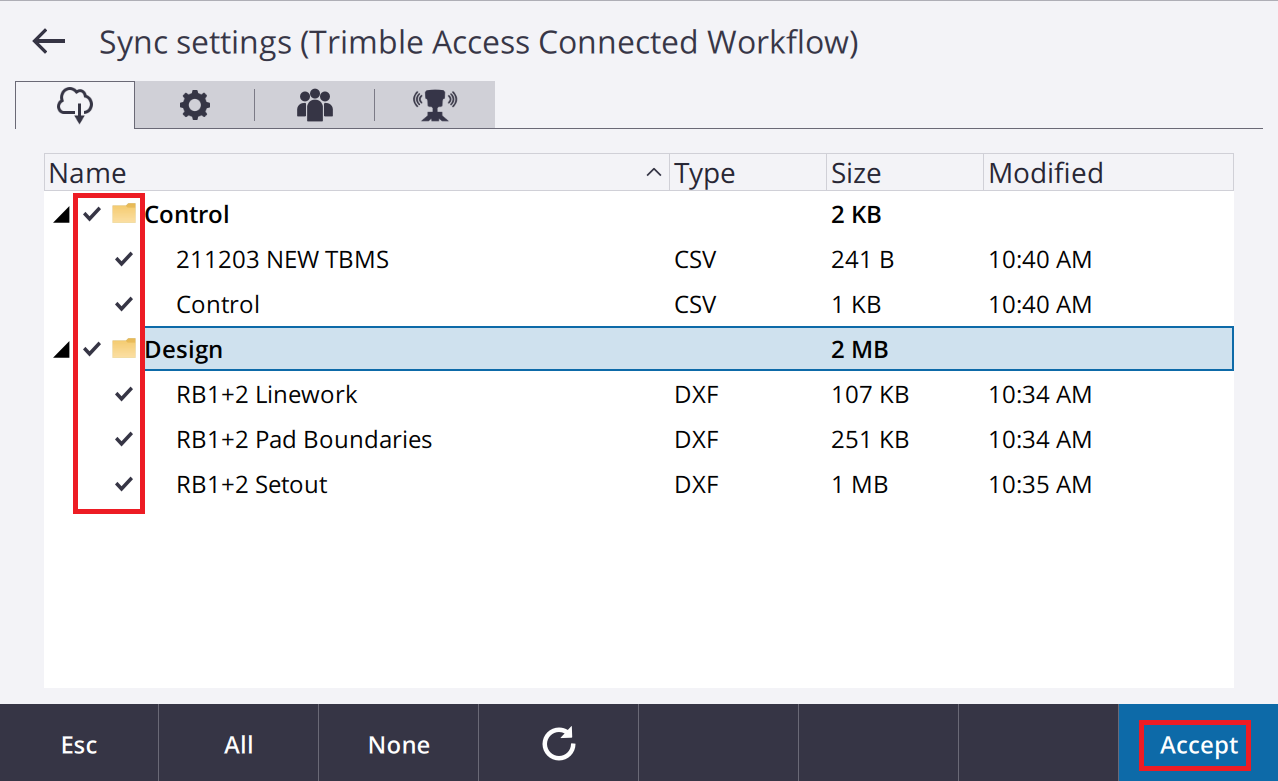Uncheck the 211203 NEW TBMS file

tap(122, 259)
